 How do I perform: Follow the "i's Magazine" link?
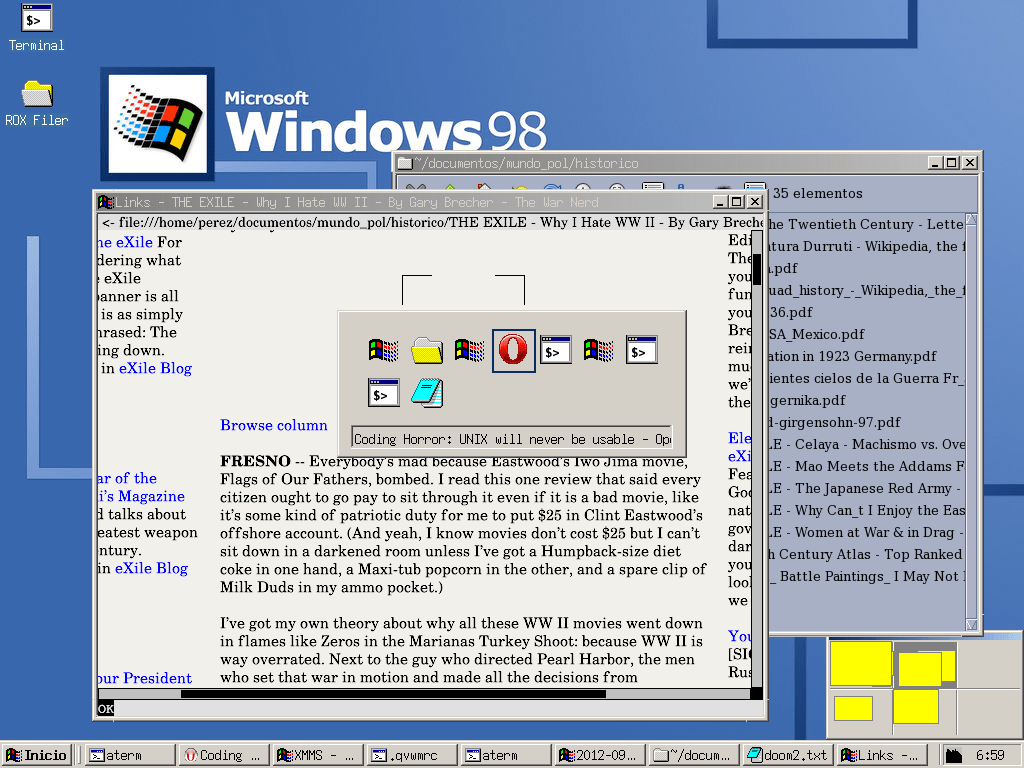point(142,496)
